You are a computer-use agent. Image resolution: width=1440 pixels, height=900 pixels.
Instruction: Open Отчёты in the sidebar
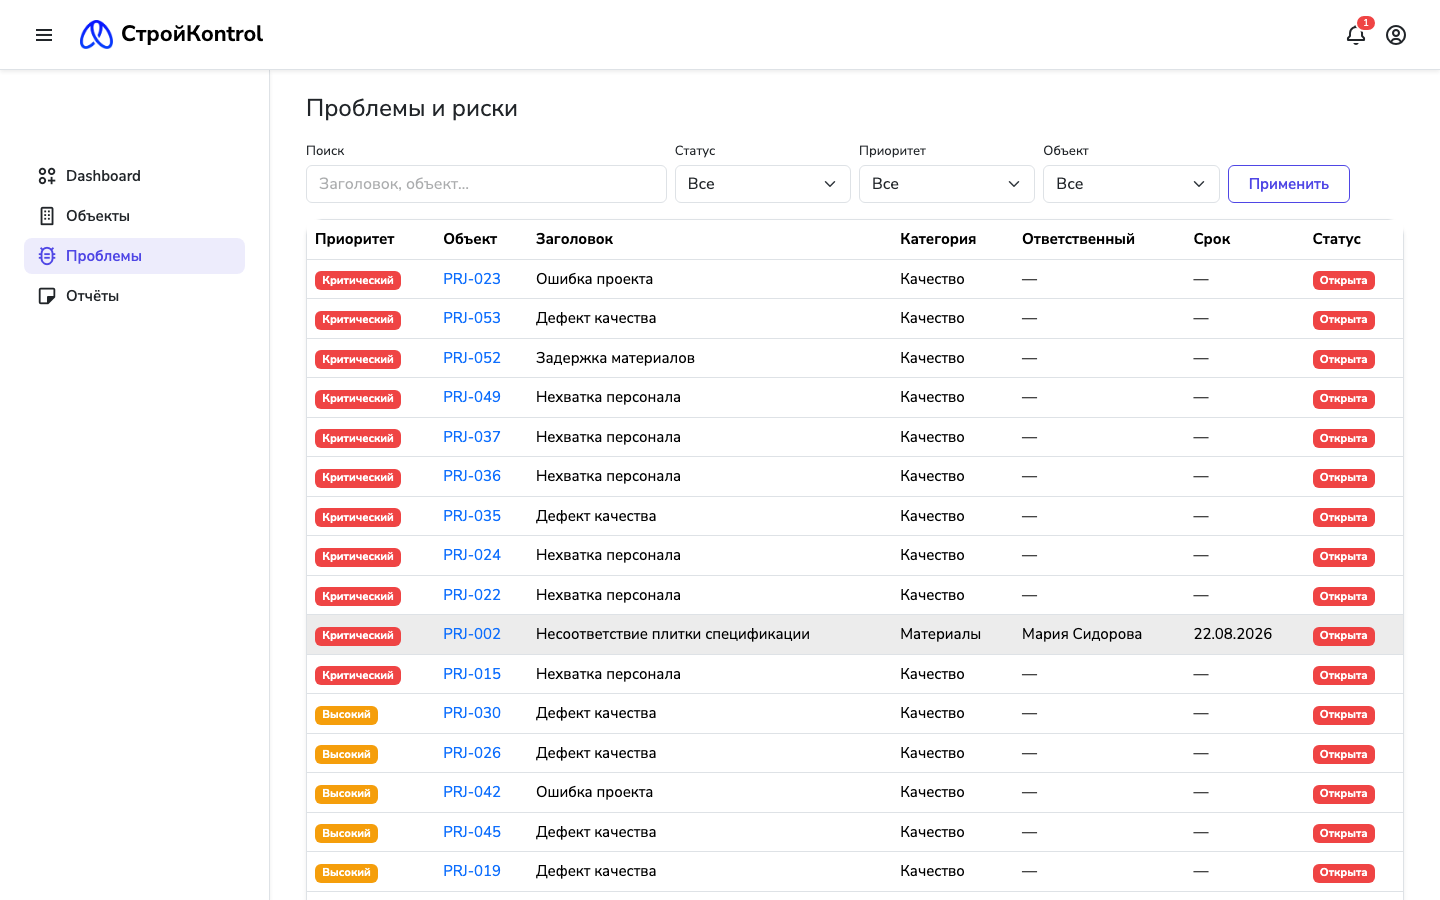[134, 296]
